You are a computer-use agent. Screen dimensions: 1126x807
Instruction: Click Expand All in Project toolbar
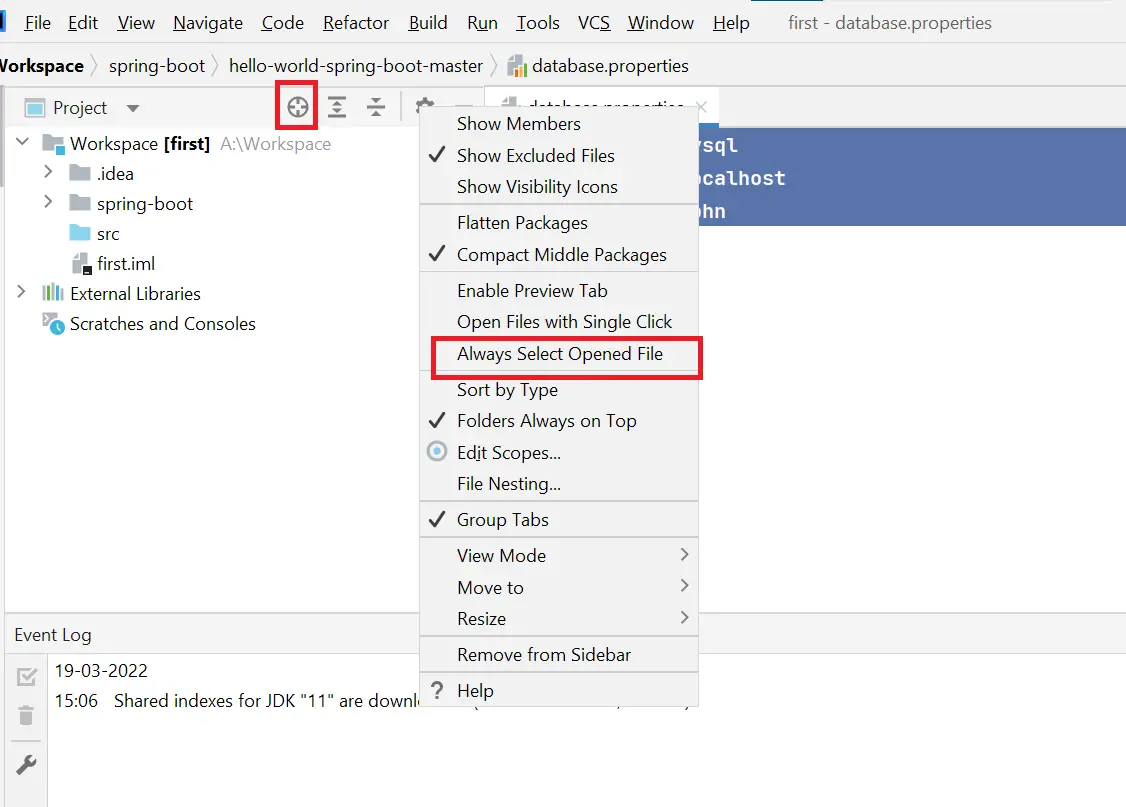[337, 104]
